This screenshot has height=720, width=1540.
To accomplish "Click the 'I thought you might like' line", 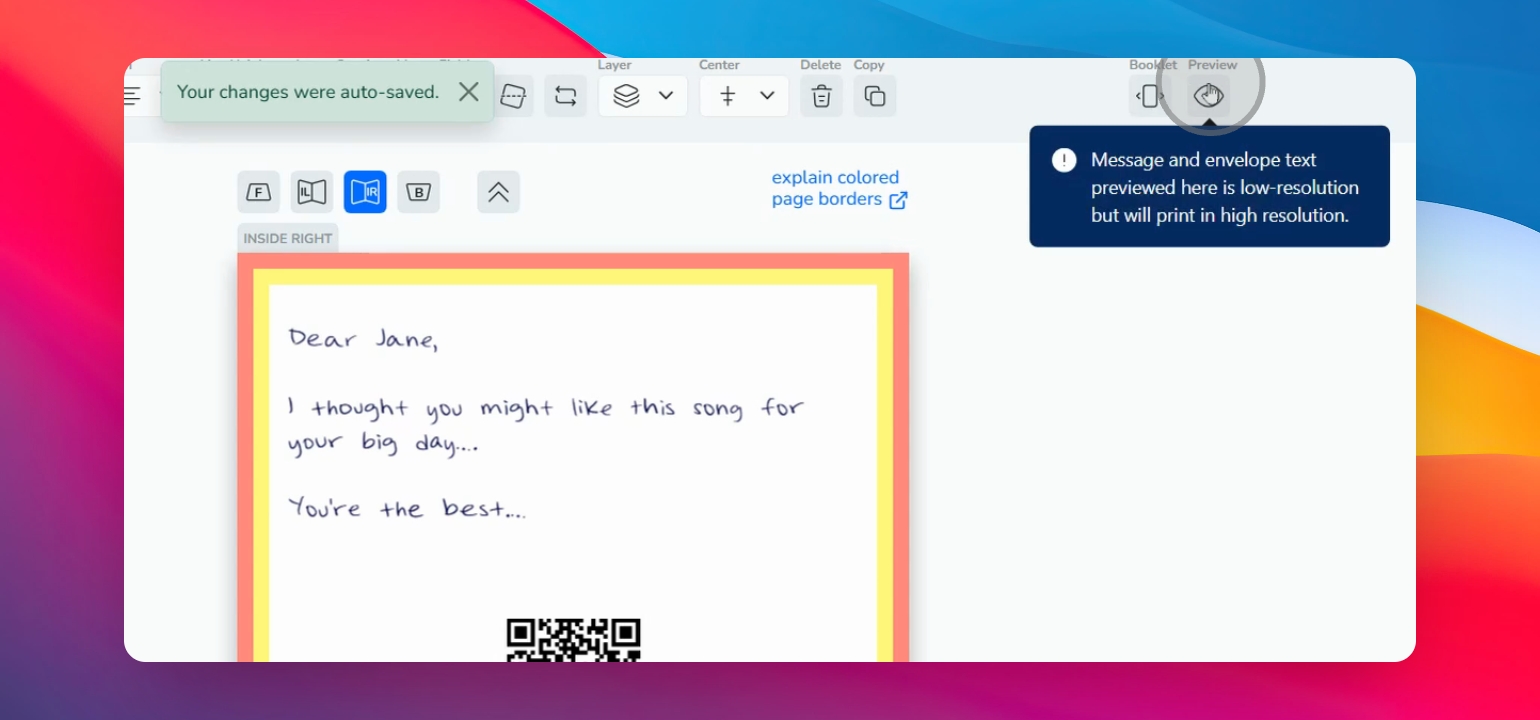I will (x=545, y=408).
